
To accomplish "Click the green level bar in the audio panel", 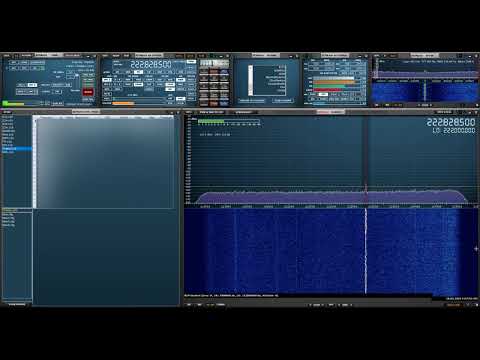I will coord(329,86).
